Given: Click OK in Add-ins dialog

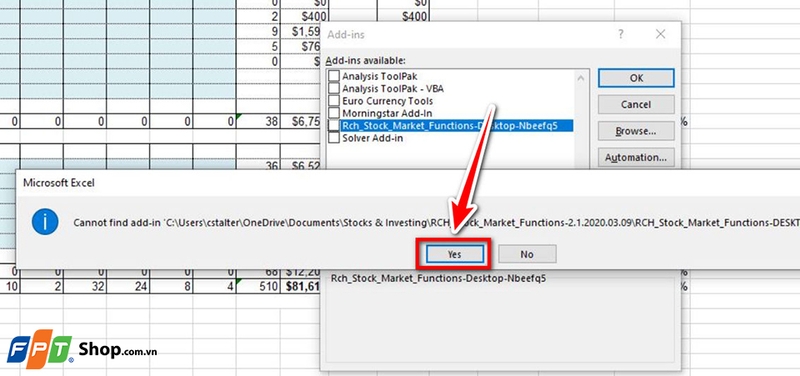Looking at the screenshot, I should point(636,78).
